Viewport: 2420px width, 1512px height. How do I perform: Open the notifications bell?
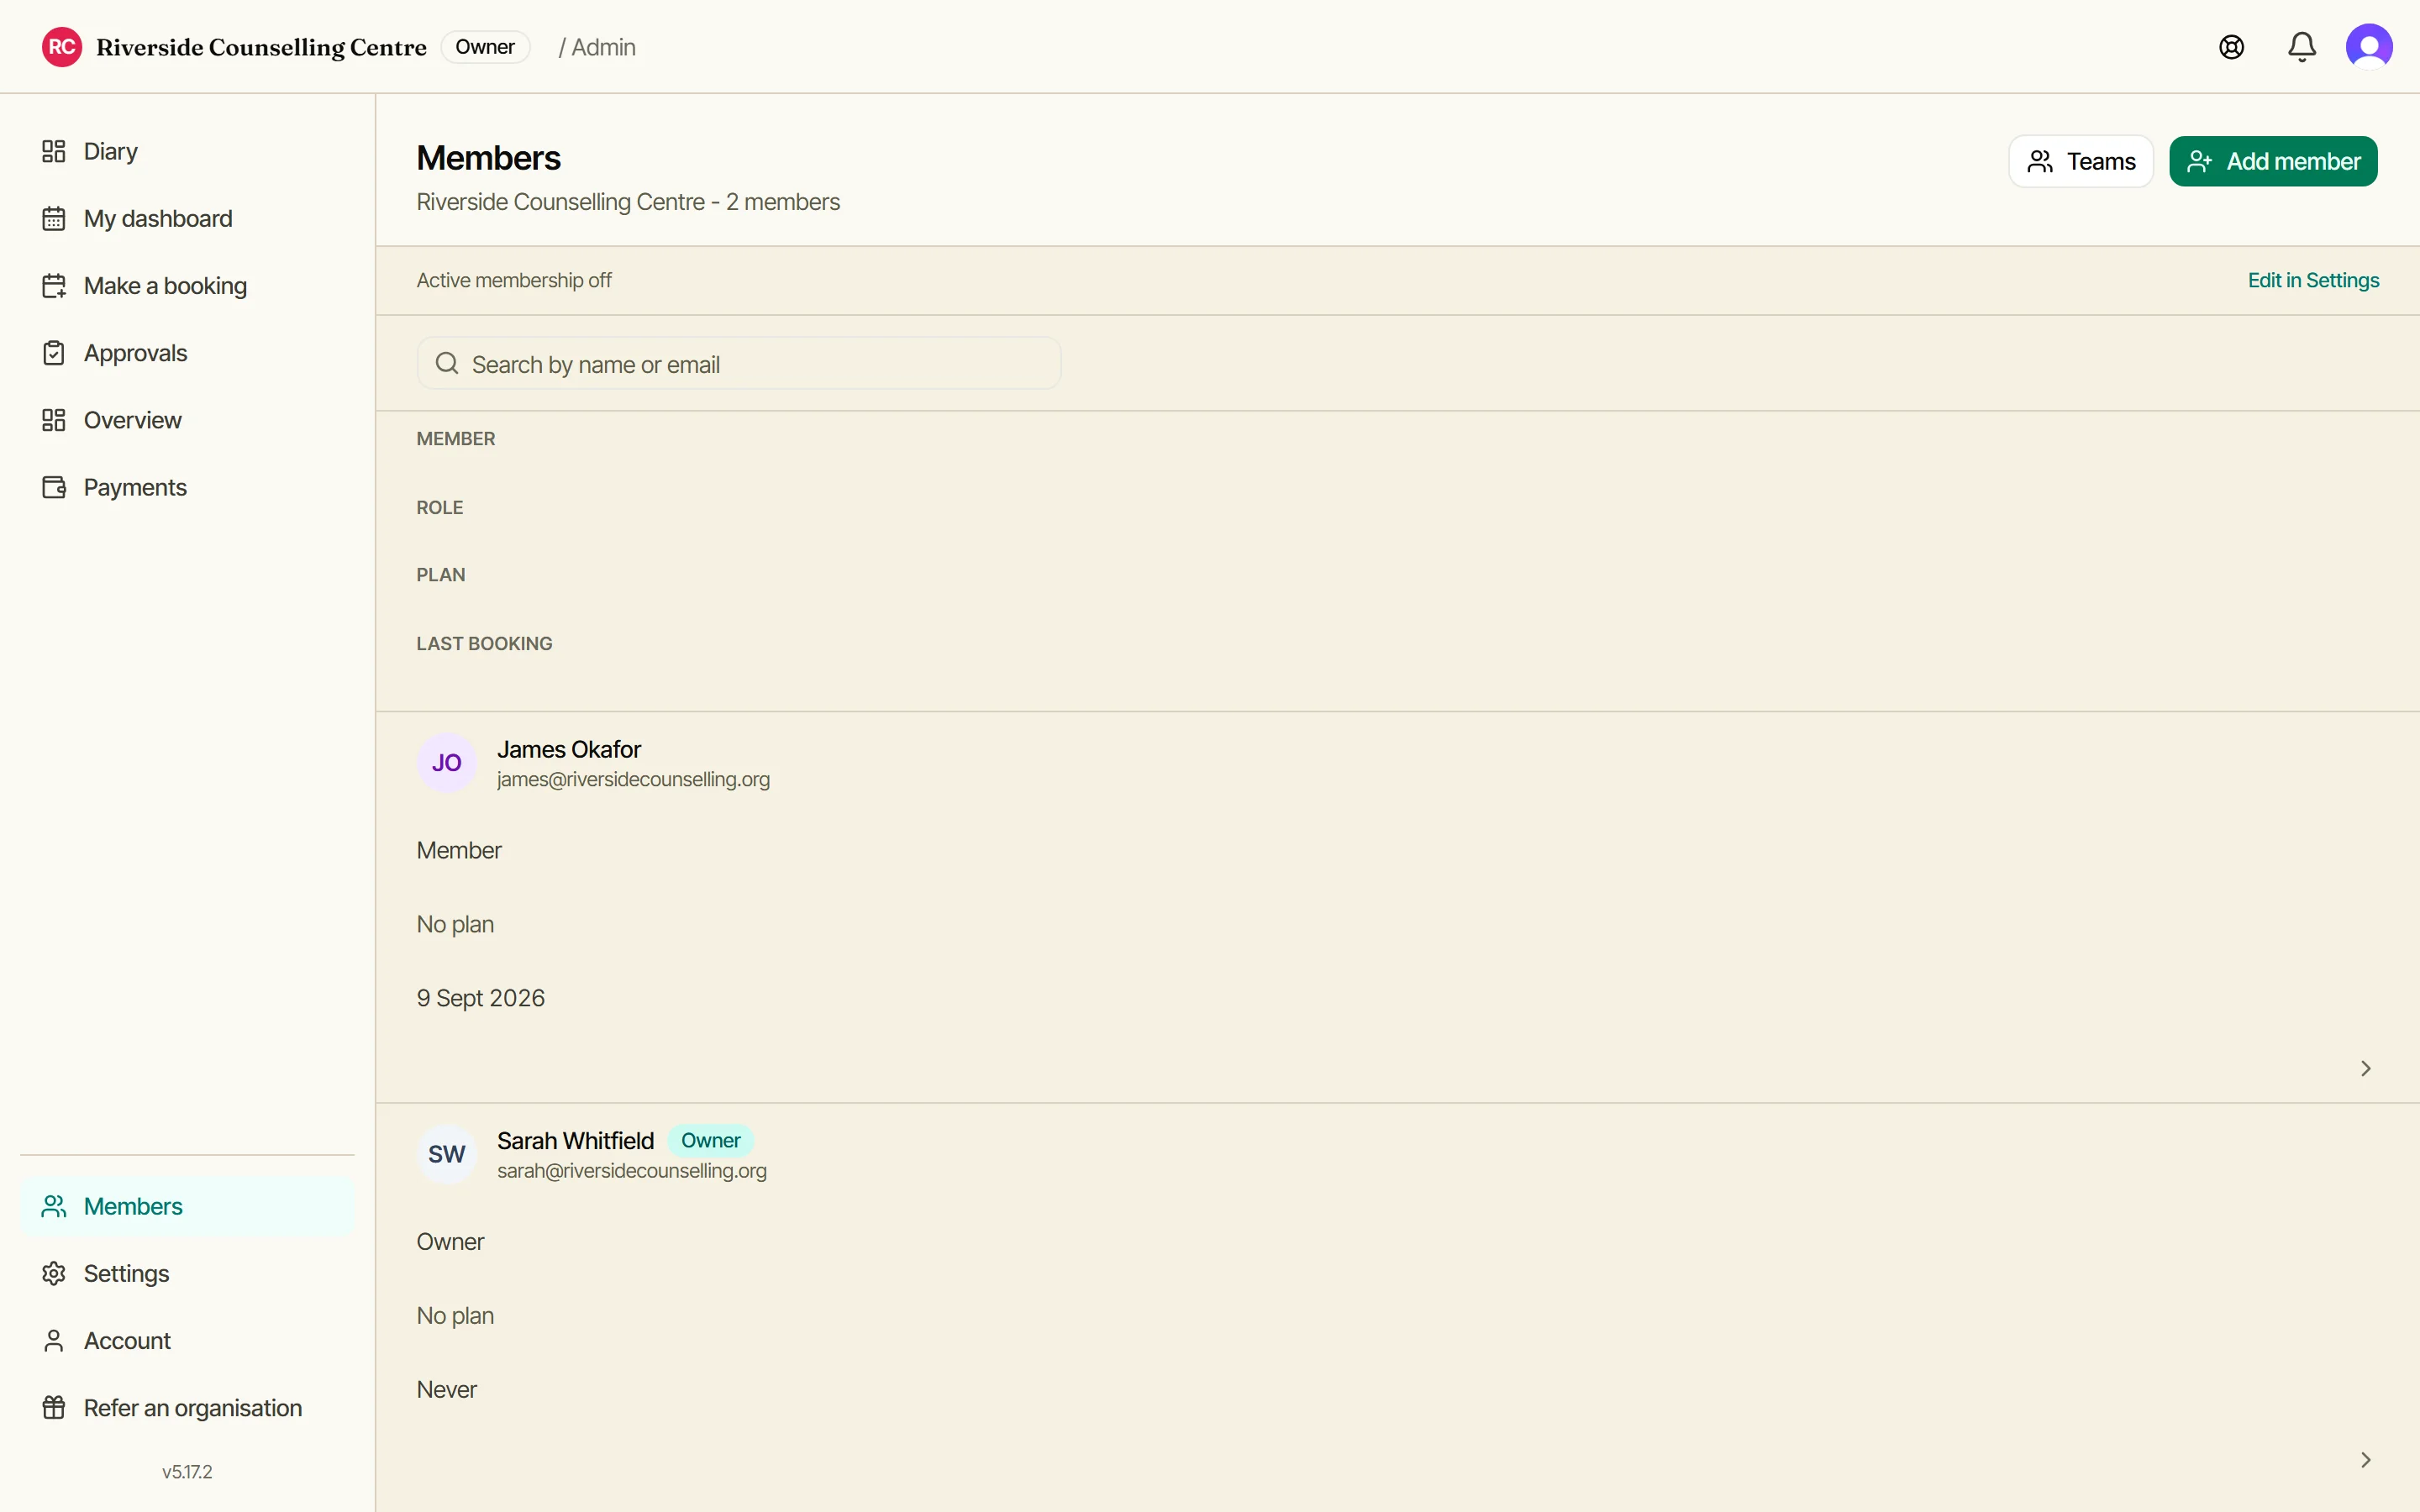[2302, 47]
